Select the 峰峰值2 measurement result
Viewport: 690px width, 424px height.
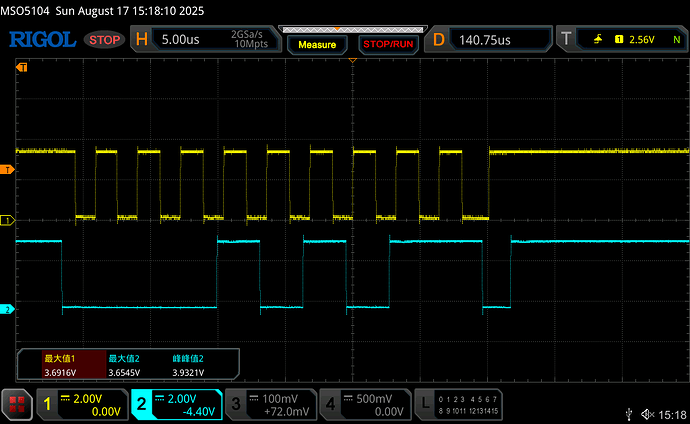(x=188, y=364)
